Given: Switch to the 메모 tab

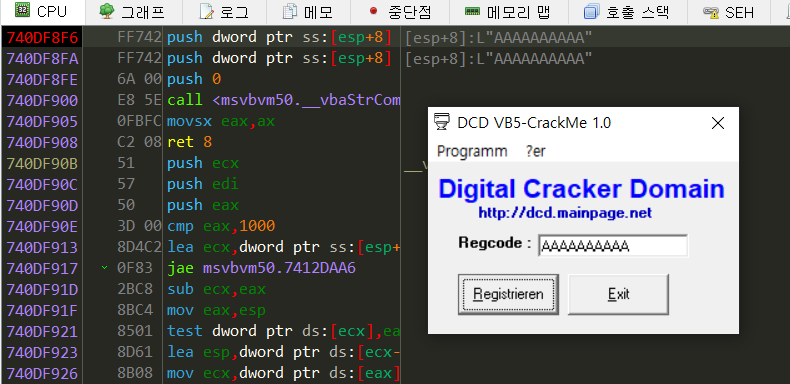Looking at the screenshot, I should tap(308, 12).
